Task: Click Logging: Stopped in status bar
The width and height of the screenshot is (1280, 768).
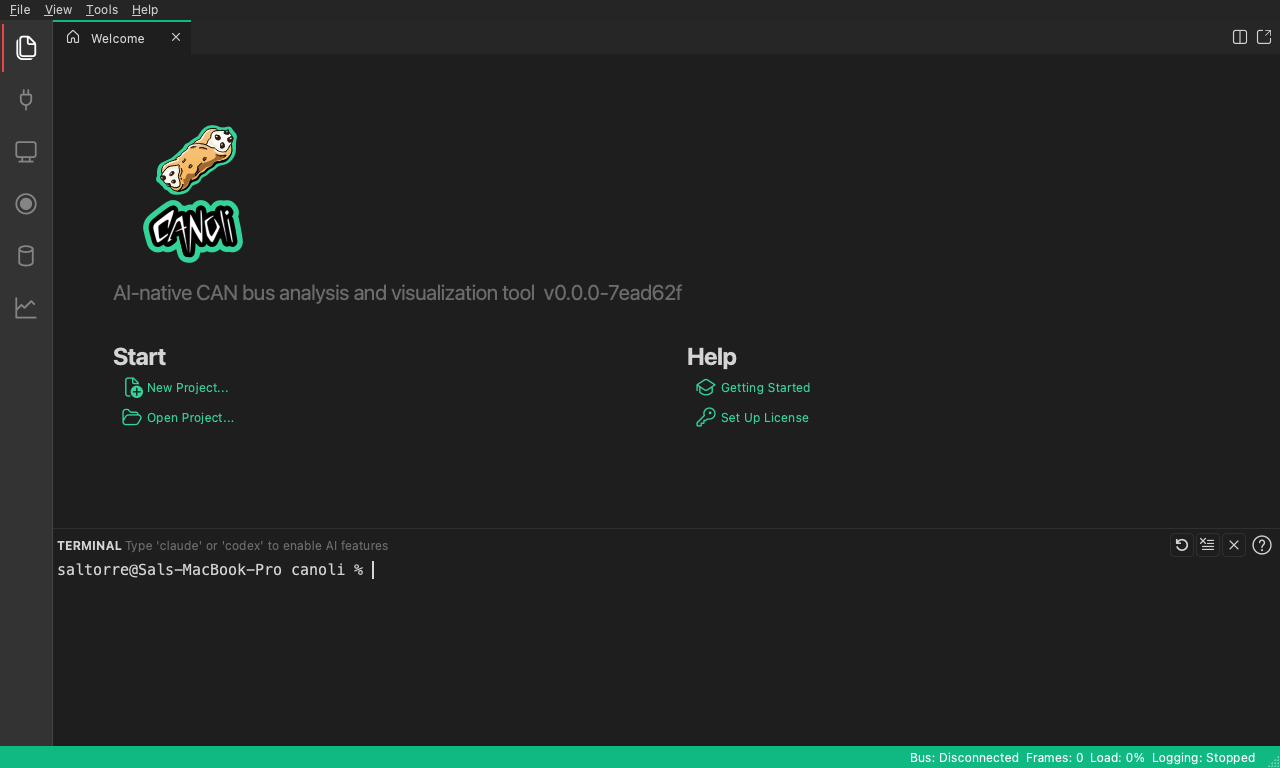Action: click(1203, 758)
